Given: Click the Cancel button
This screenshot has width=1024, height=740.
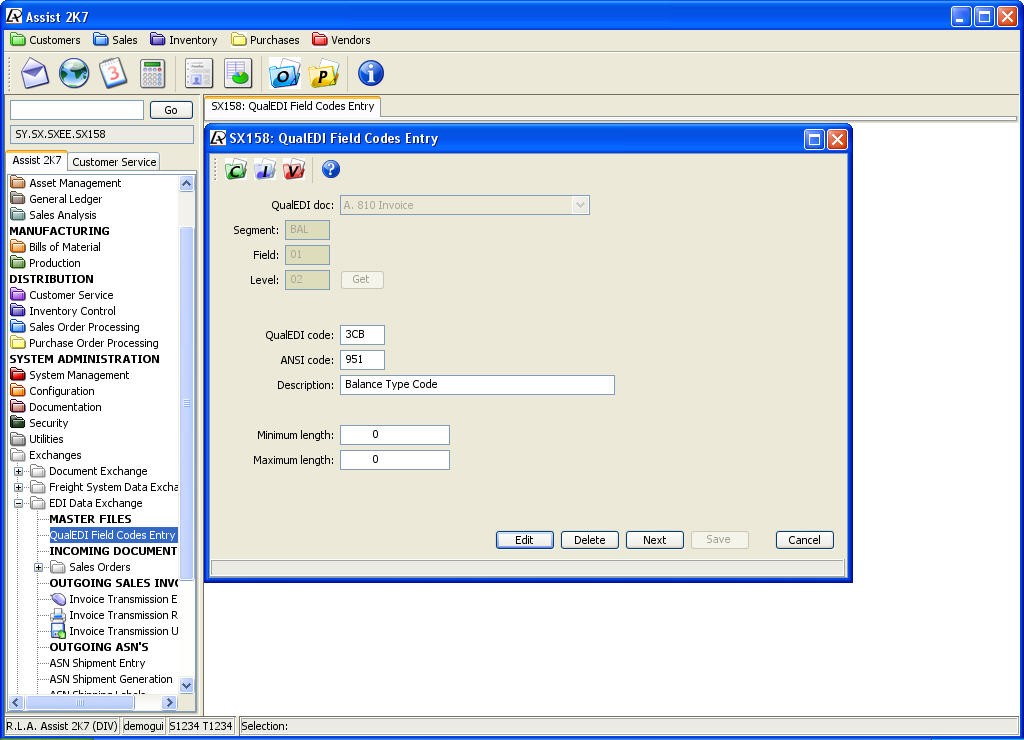Looking at the screenshot, I should (805, 540).
